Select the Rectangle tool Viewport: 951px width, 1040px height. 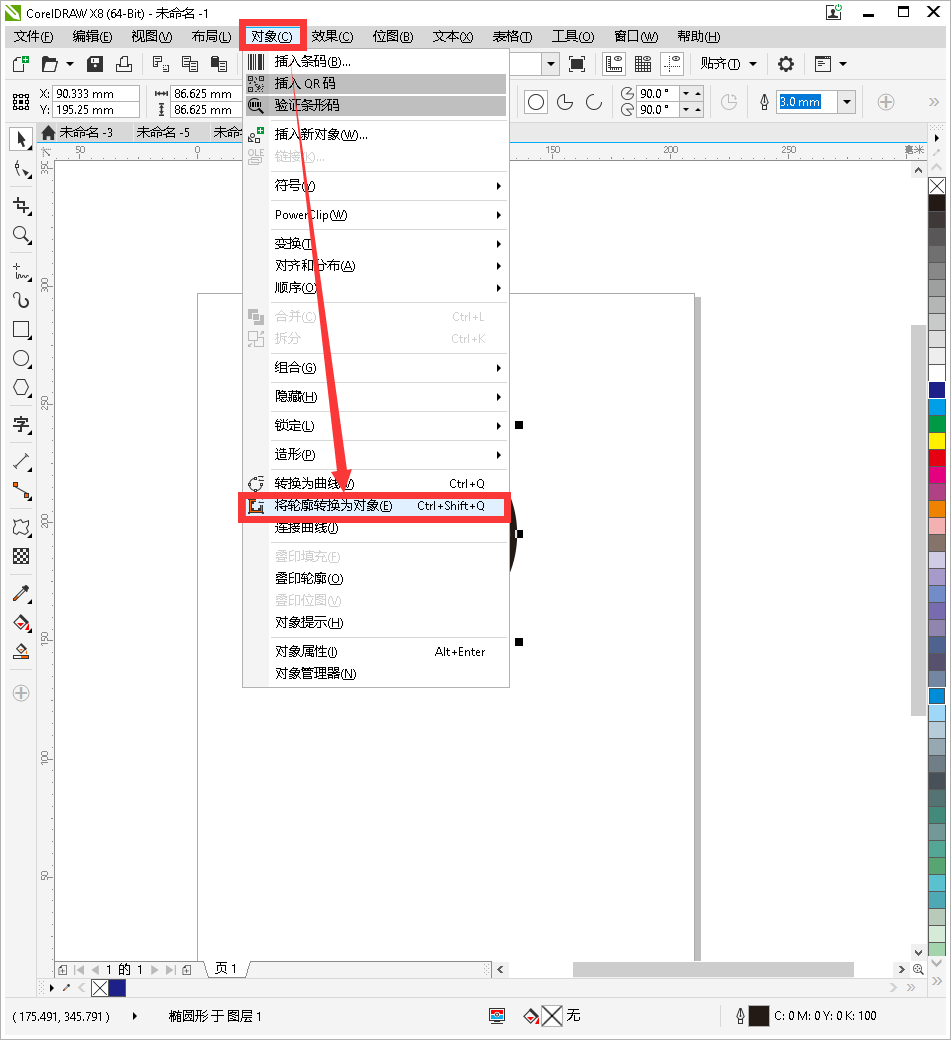click(x=21, y=330)
